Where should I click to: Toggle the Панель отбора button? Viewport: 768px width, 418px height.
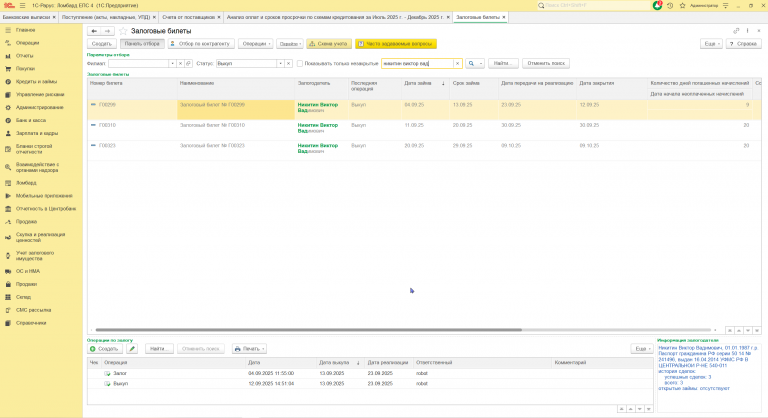point(141,44)
